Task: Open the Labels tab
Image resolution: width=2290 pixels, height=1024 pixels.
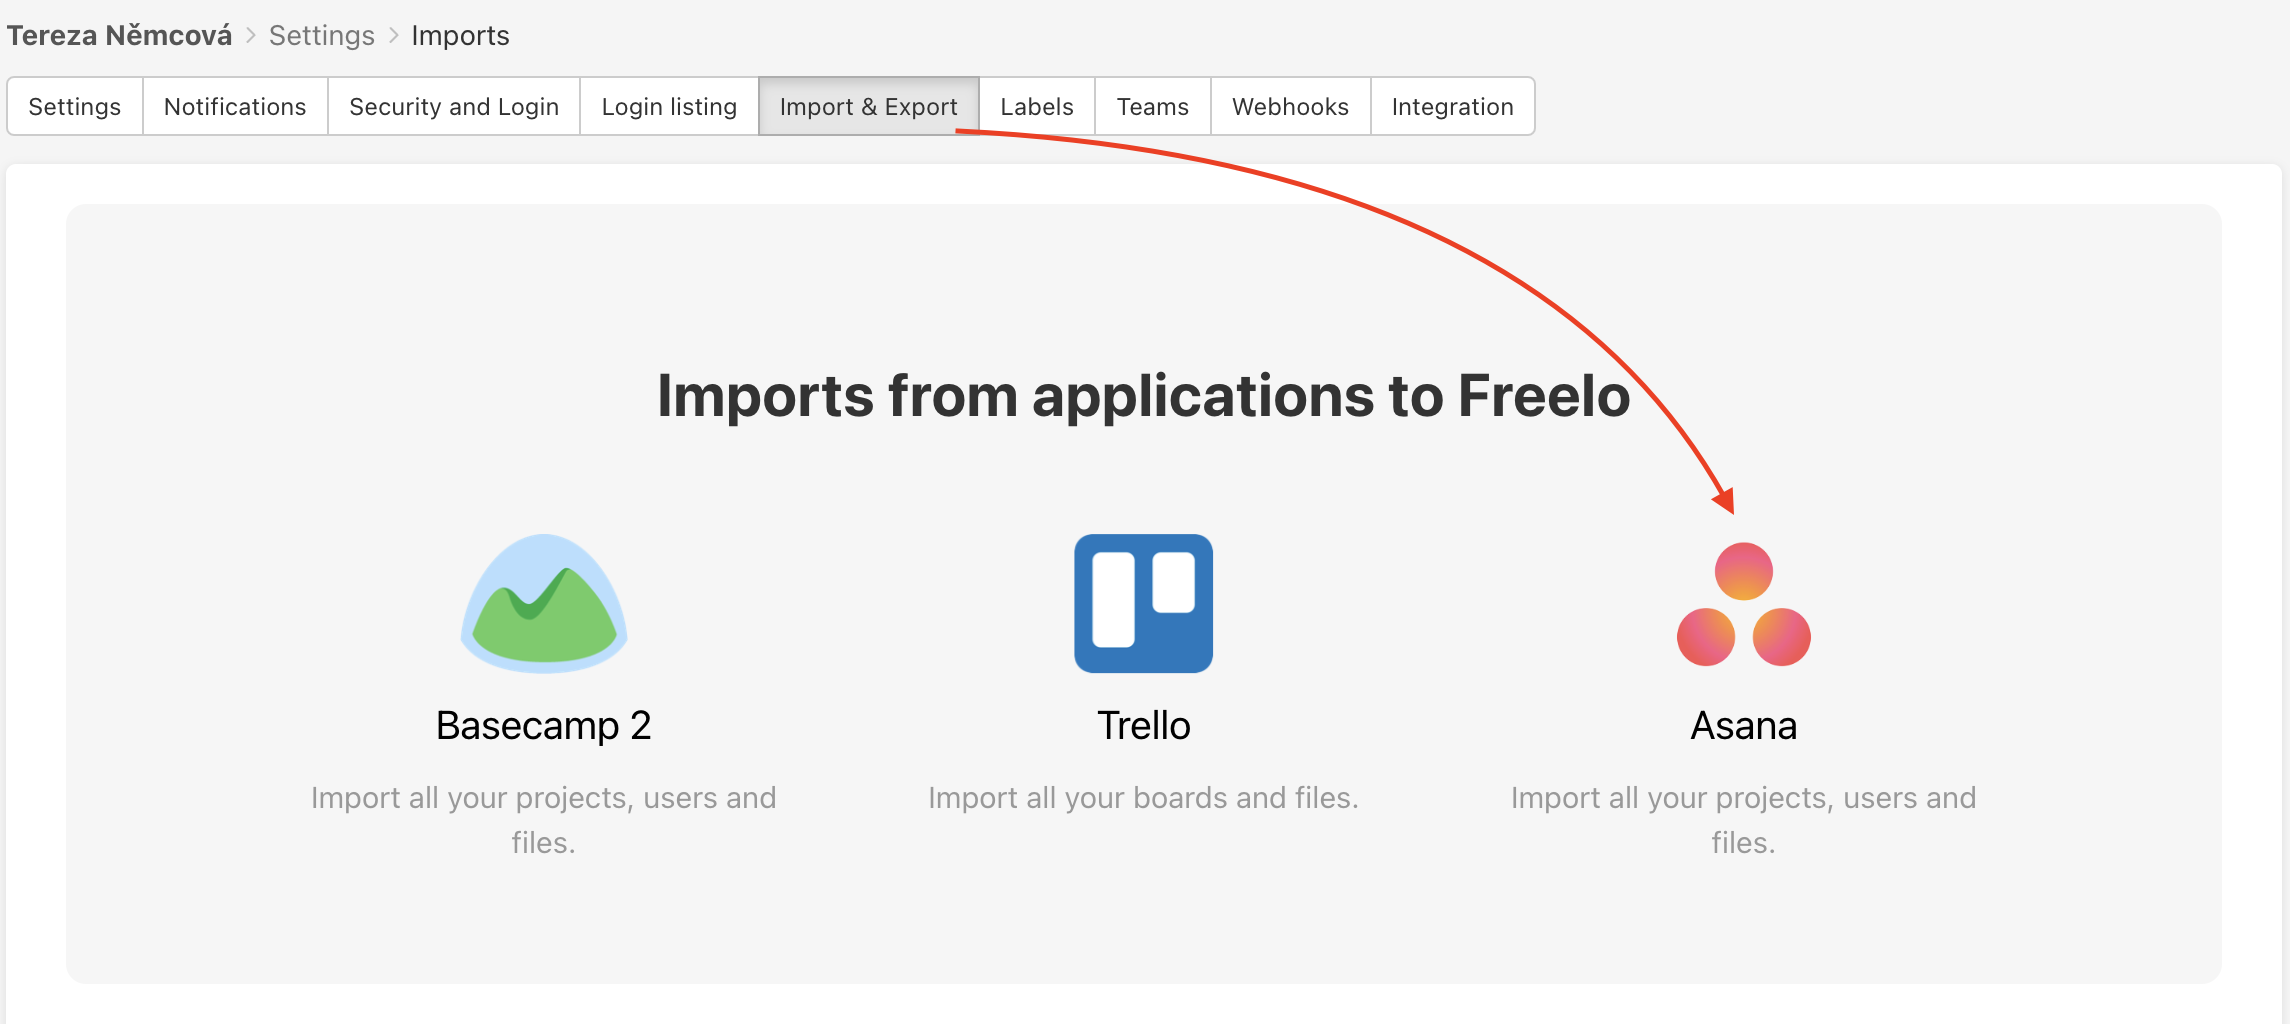Action: pos(1037,106)
